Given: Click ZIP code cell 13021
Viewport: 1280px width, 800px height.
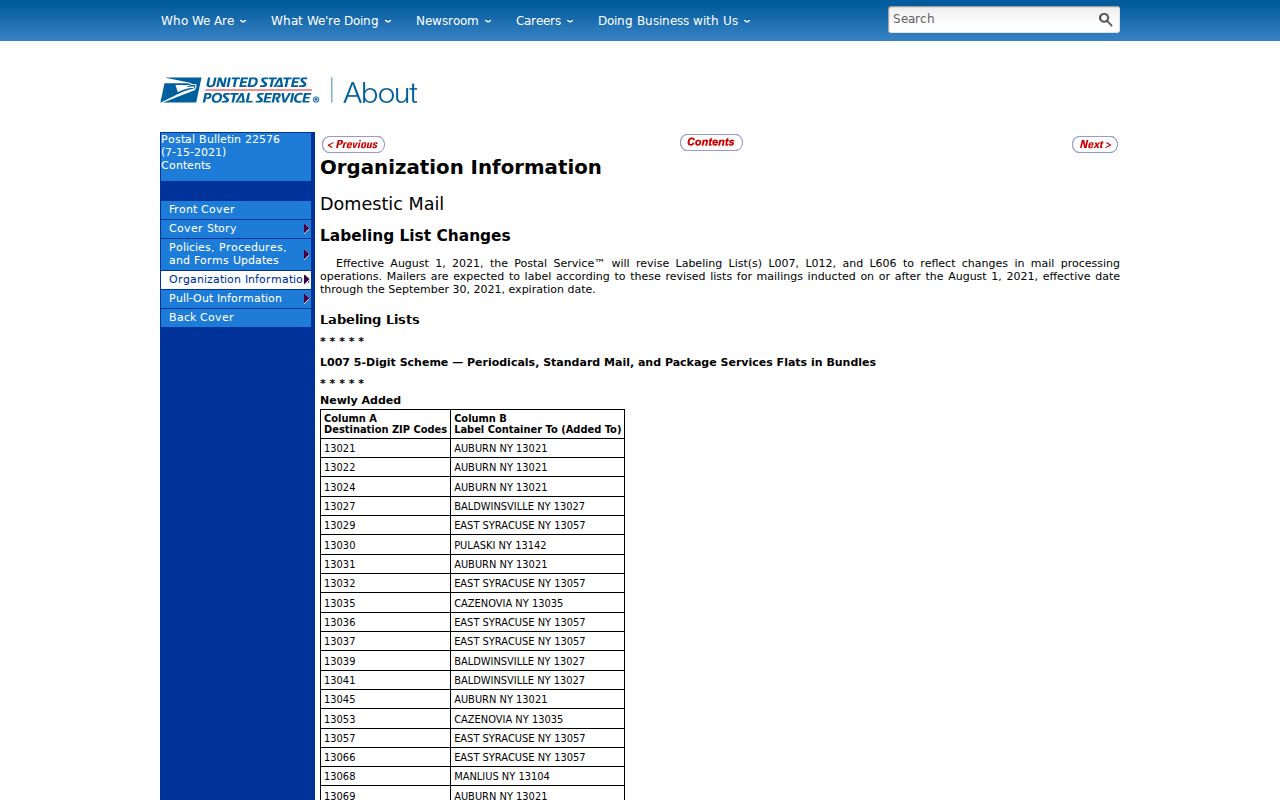Looking at the screenshot, I should pos(386,448).
